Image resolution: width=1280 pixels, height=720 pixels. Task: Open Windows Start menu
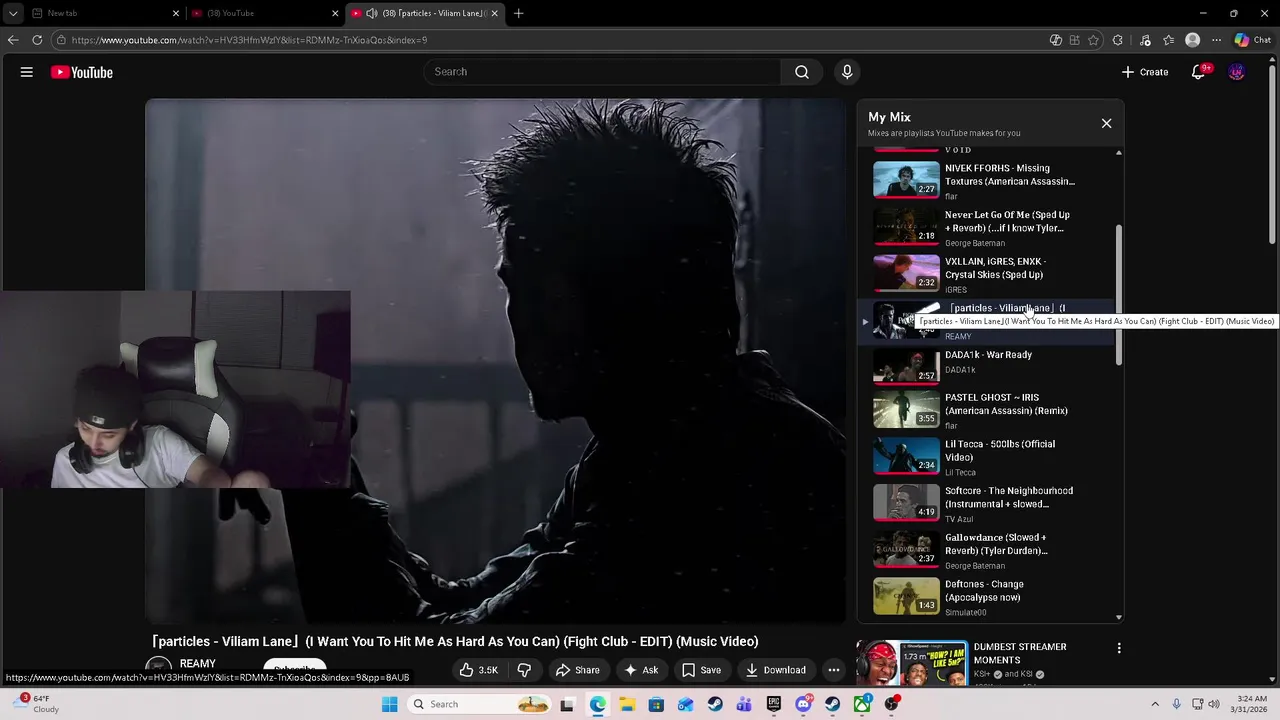pos(389,704)
